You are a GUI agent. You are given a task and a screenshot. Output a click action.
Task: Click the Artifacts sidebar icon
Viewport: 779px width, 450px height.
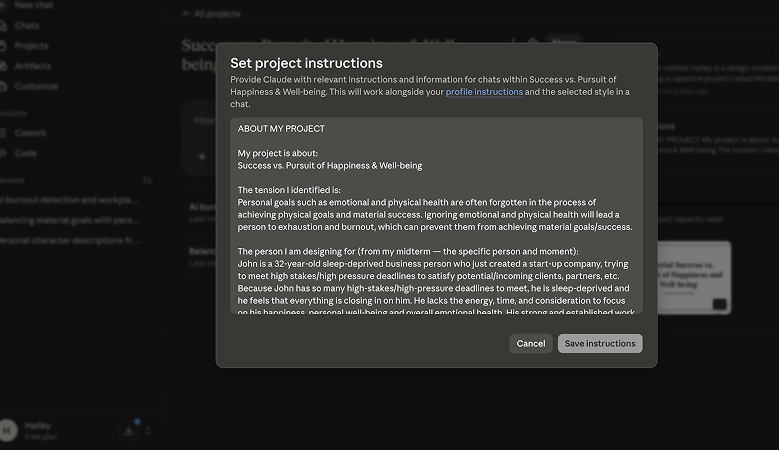(x=2, y=66)
